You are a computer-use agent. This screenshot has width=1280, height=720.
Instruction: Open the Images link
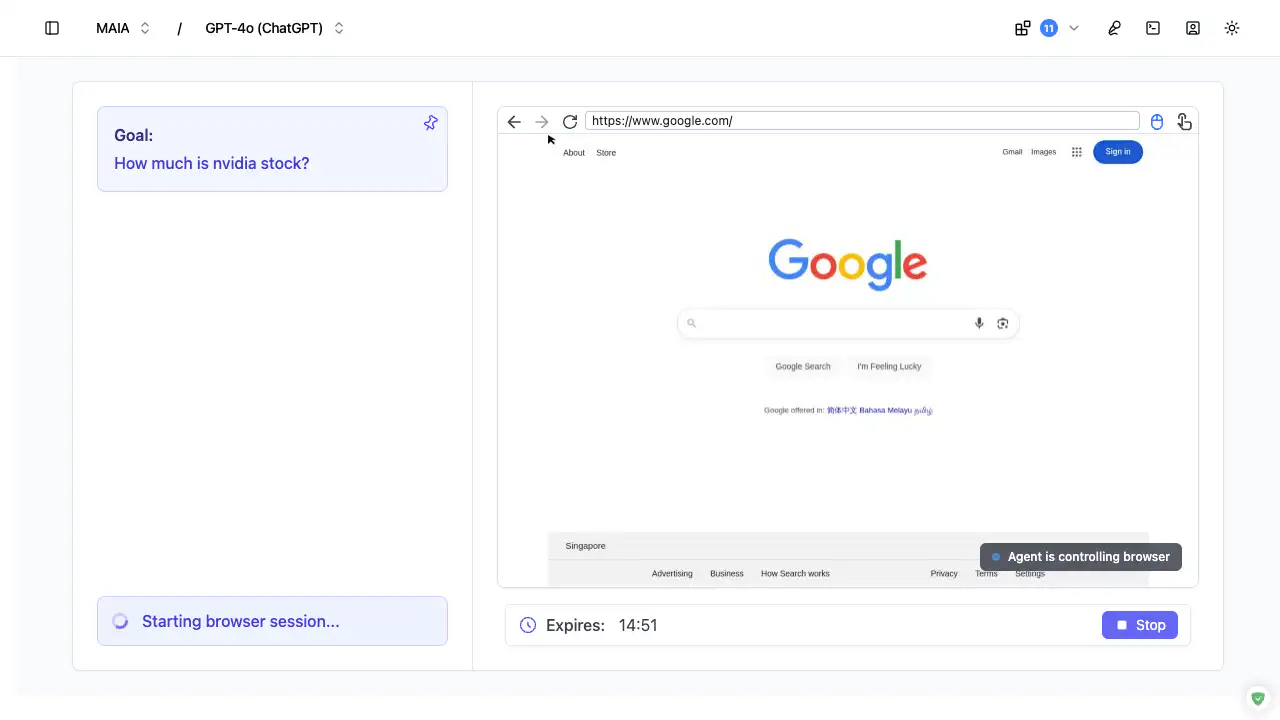click(1043, 152)
